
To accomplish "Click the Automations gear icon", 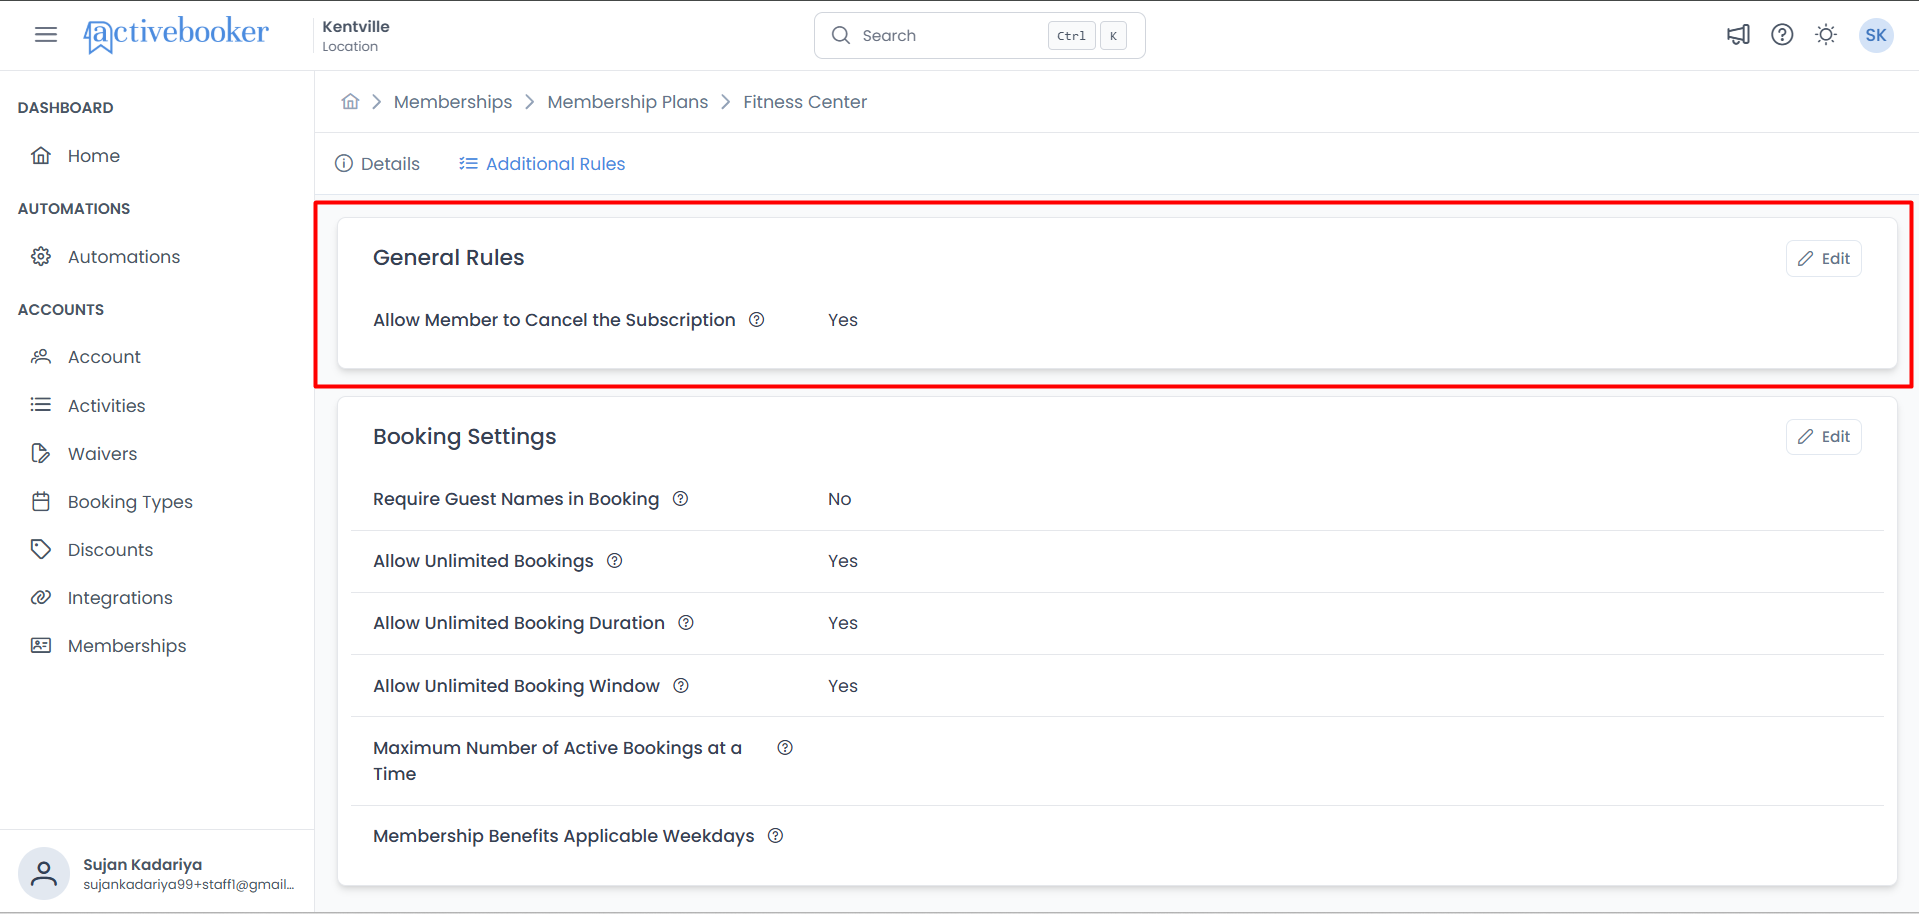I will coord(41,256).
